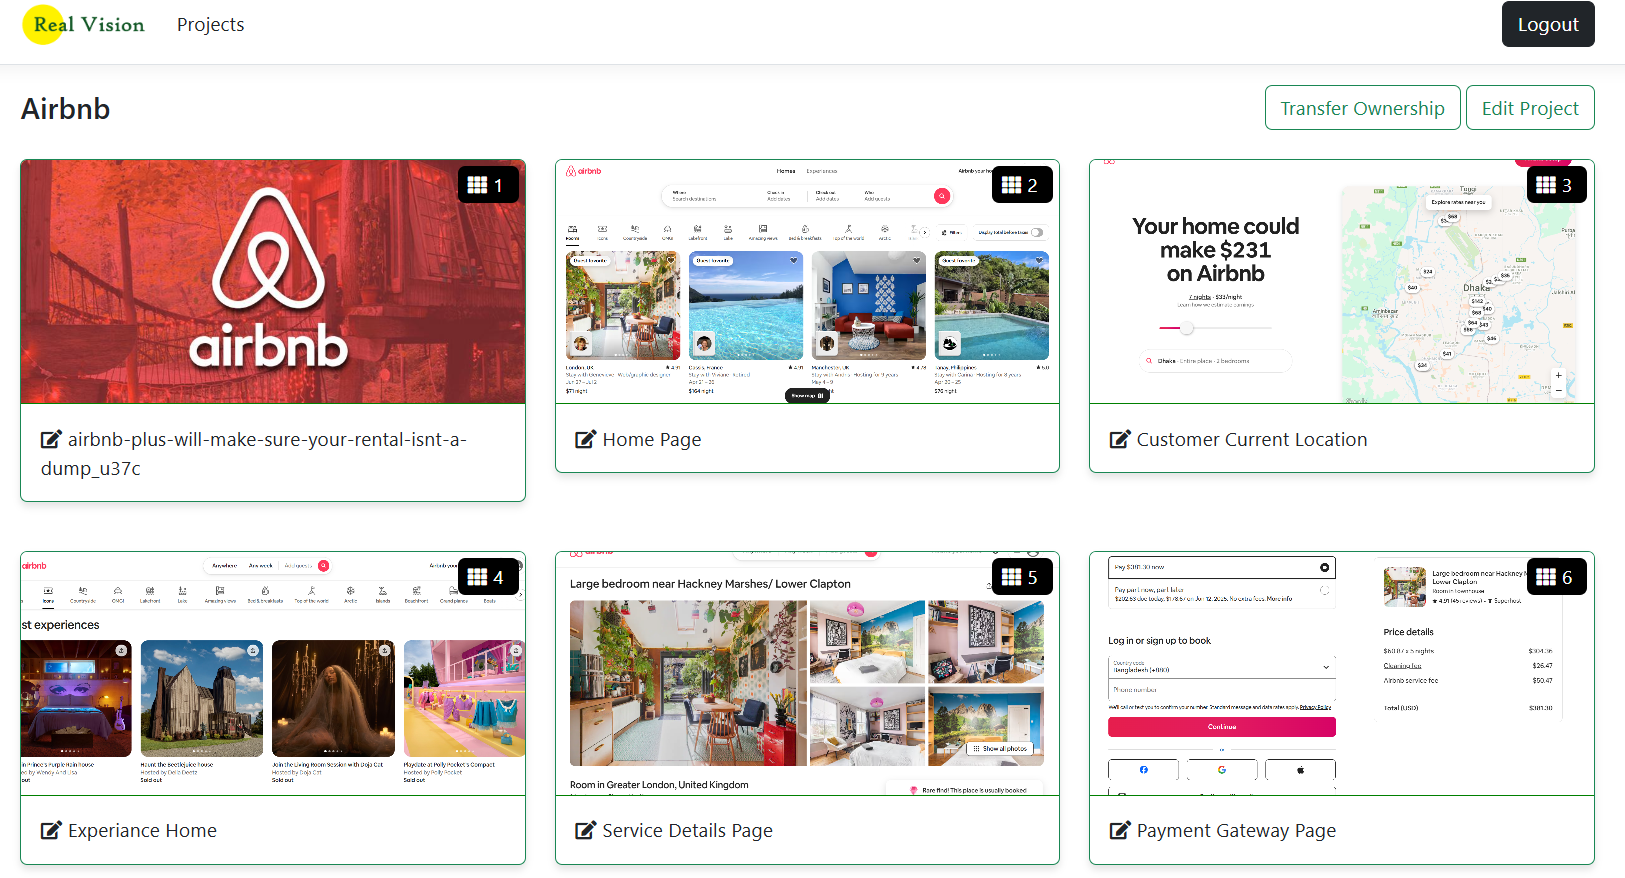
Task: Go to Real Vision home logo
Action: click(x=87, y=25)
